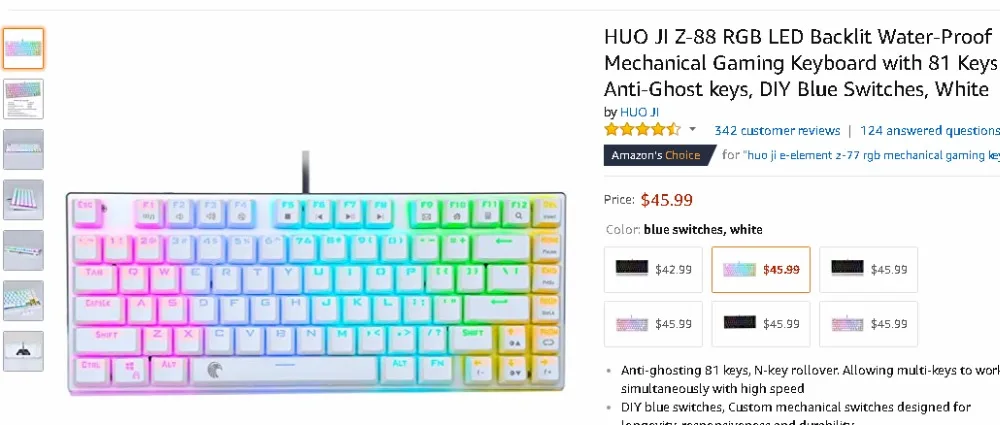Visit the HUO JI brand link
This screenshot has width=1000, height=425.
pyautogui.click(x=640, y=112)
